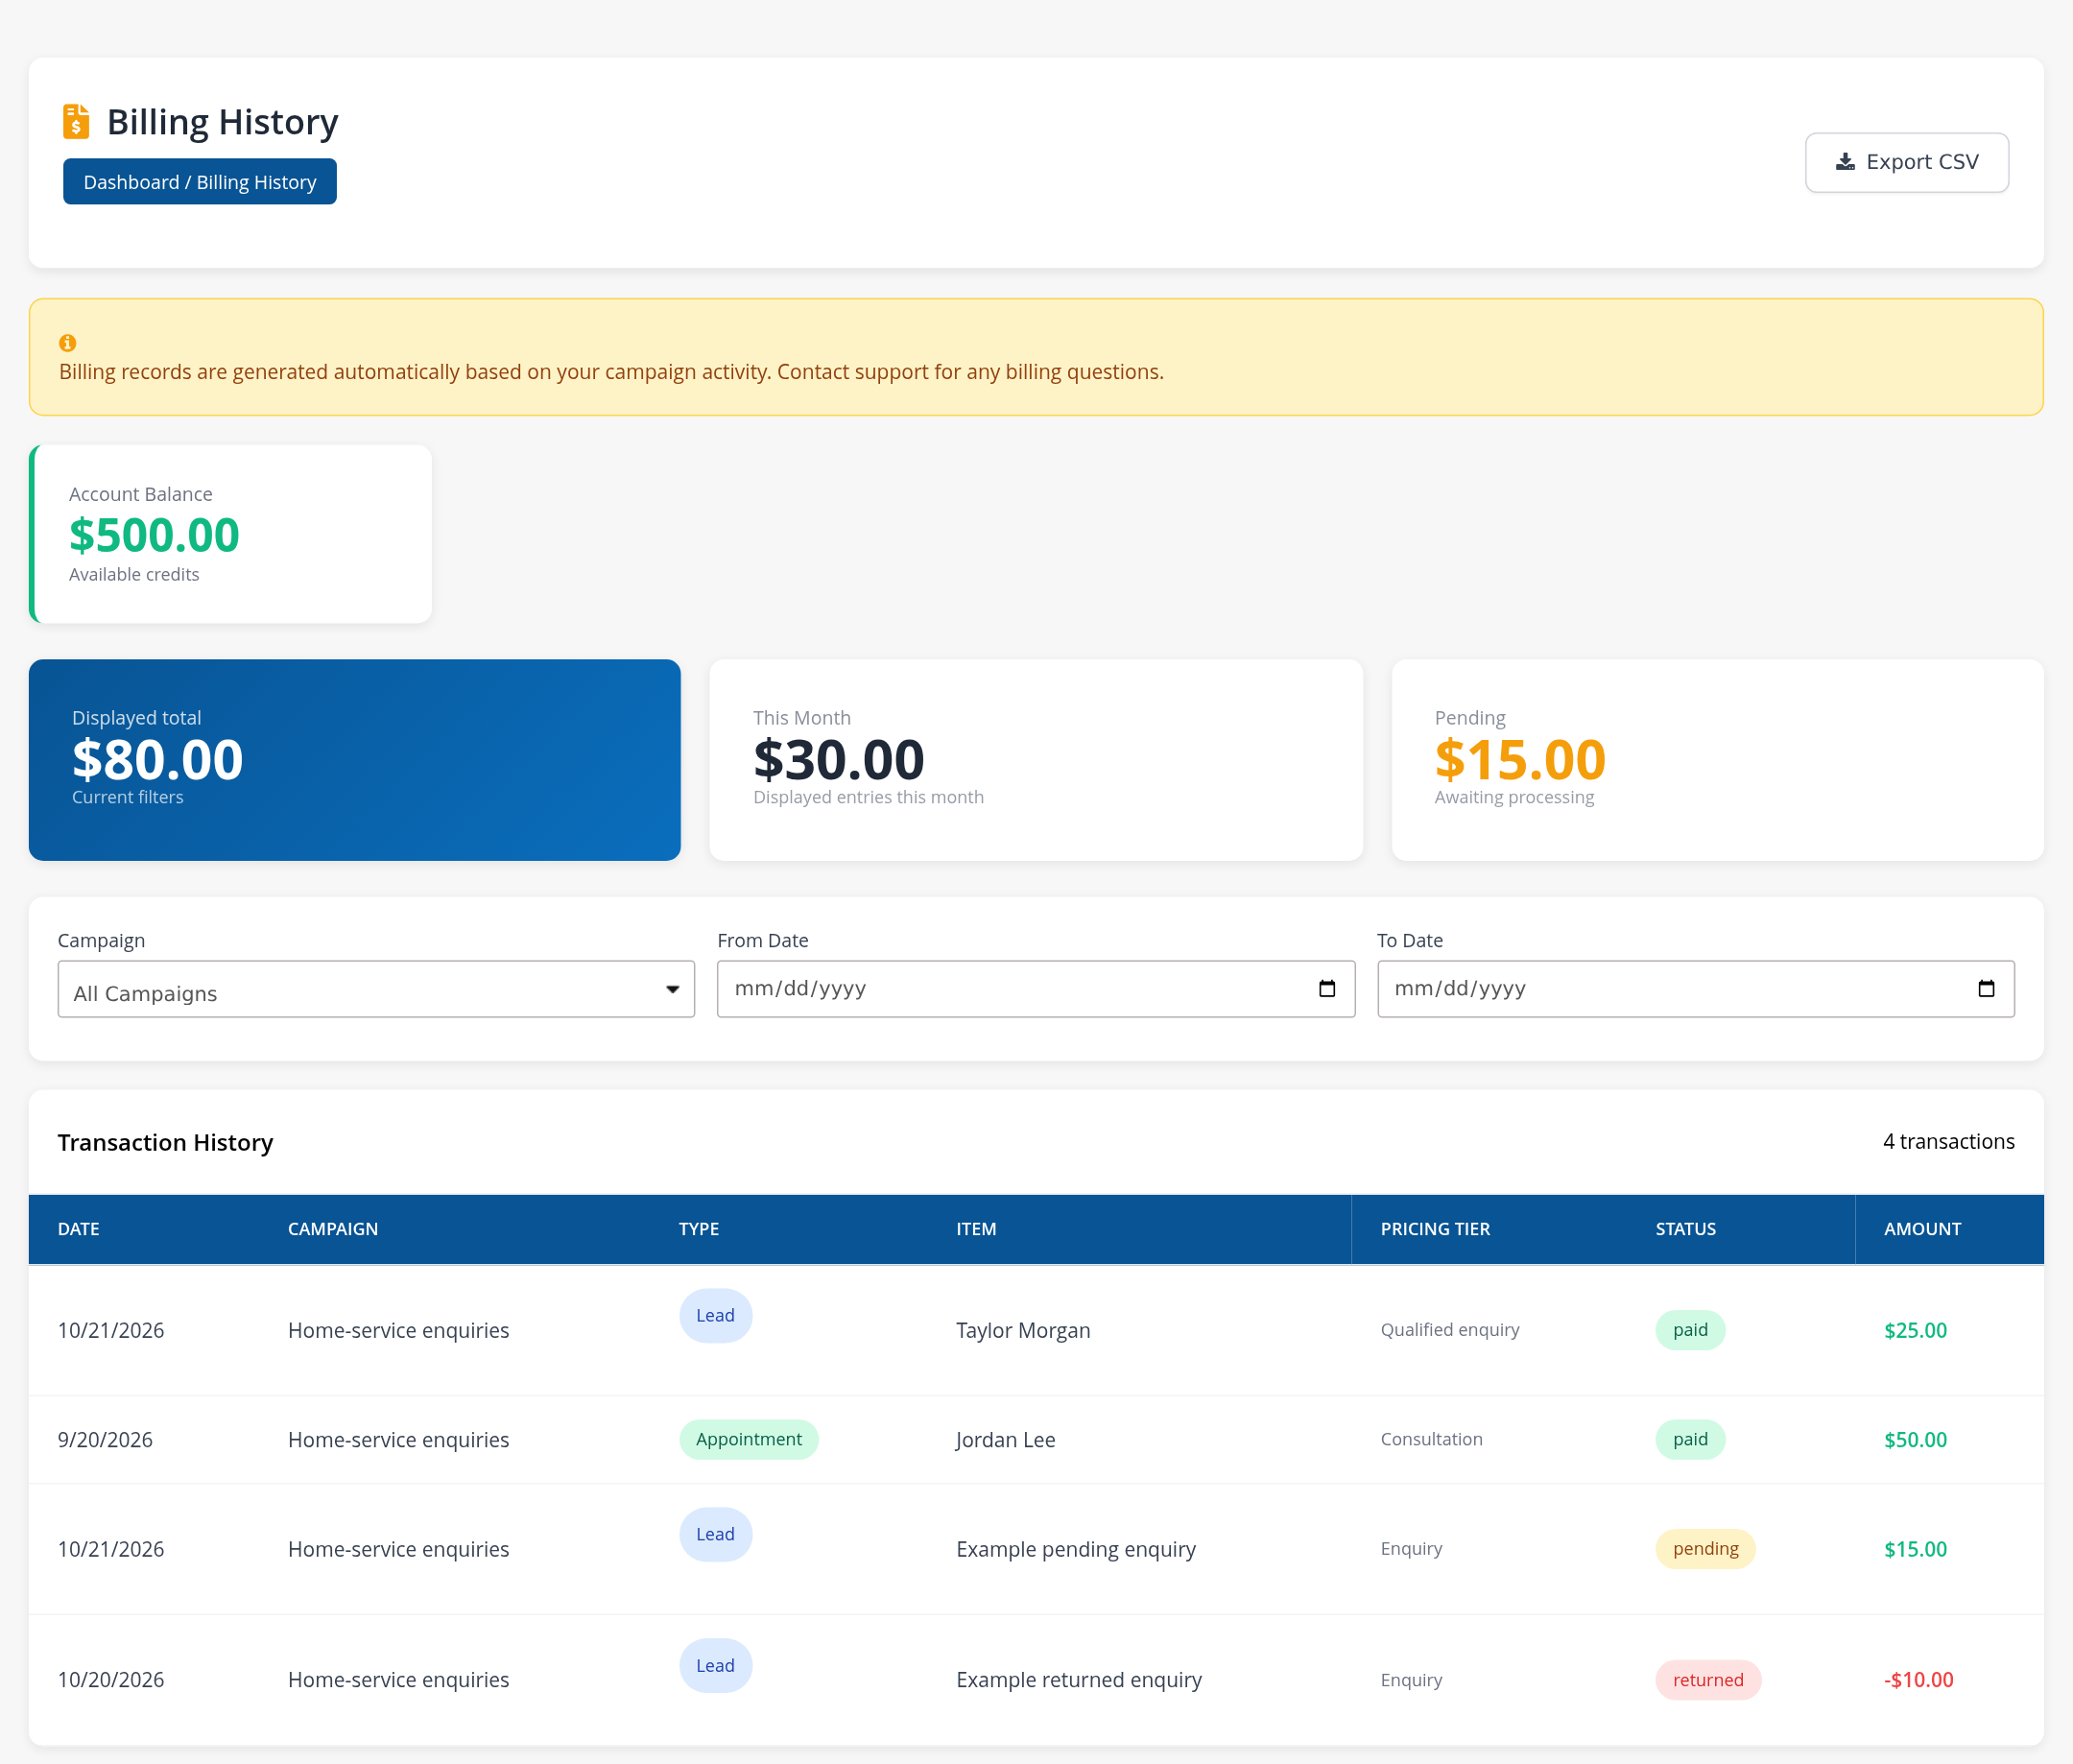Select the Jordan Lee item cell
Viewport: 2073px width, 1764px height.
(1005, 1440)
